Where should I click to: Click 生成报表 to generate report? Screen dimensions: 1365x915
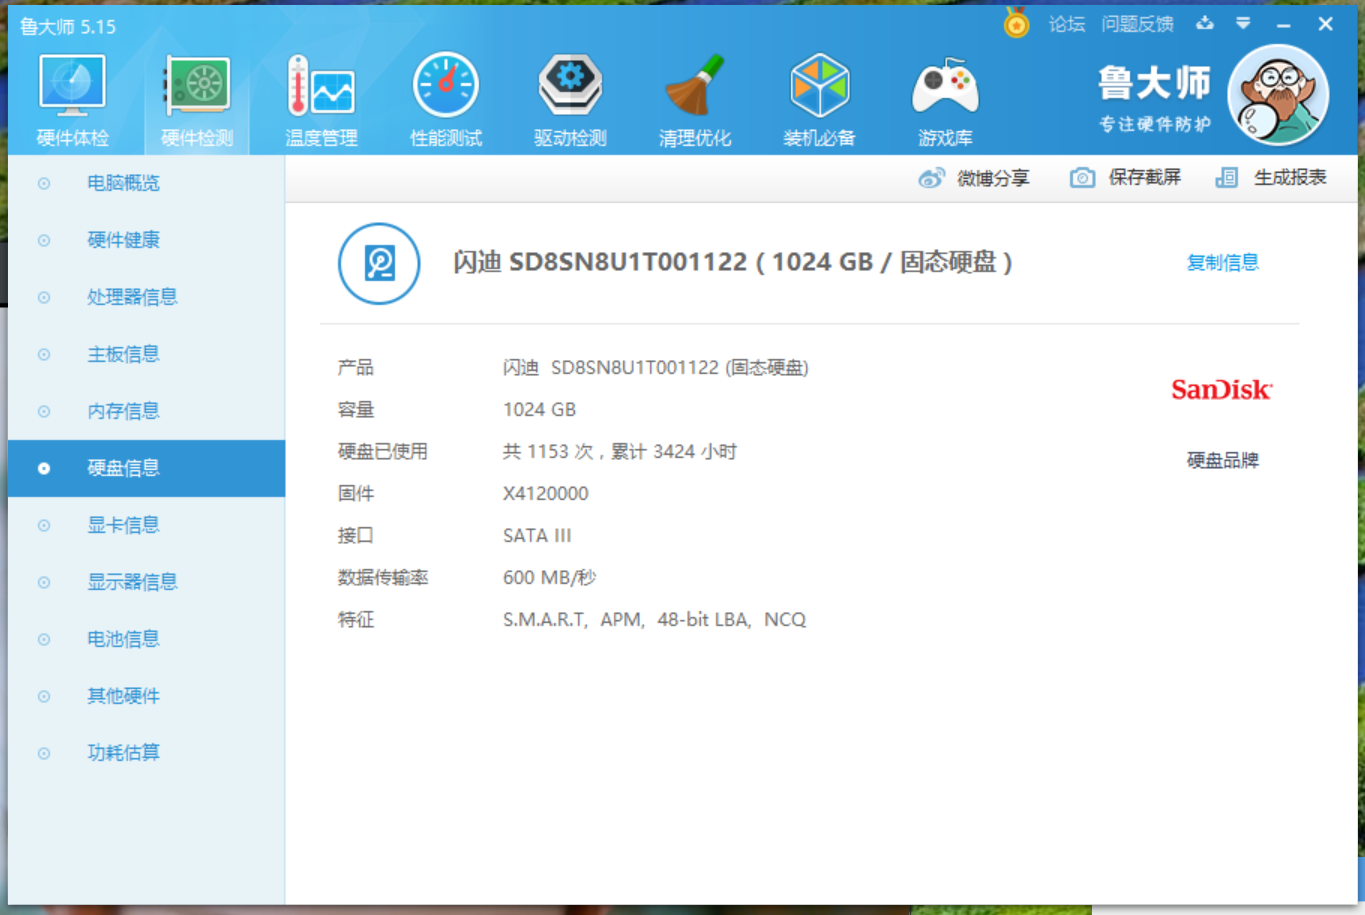pyautogui.click(x=1272, y=178)
